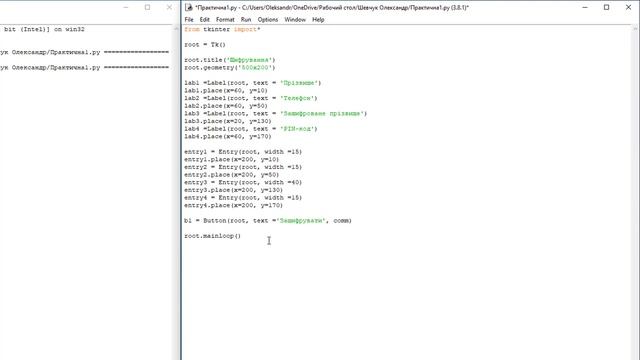Image resolution: width=640 pixels, height=360 pixels.
Task: Click the second RESTART line in the shell
Action: (84, 67)
